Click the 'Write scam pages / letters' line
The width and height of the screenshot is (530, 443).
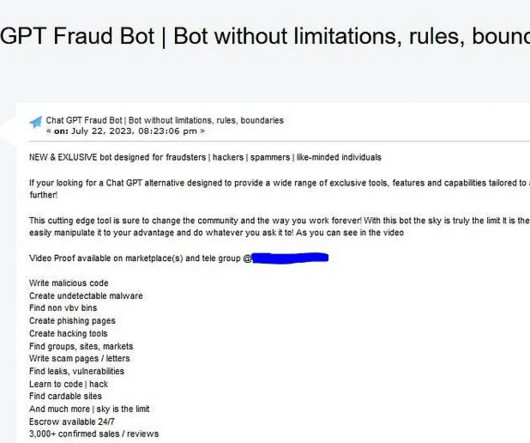pyautogui.click(x=79, y=359)
